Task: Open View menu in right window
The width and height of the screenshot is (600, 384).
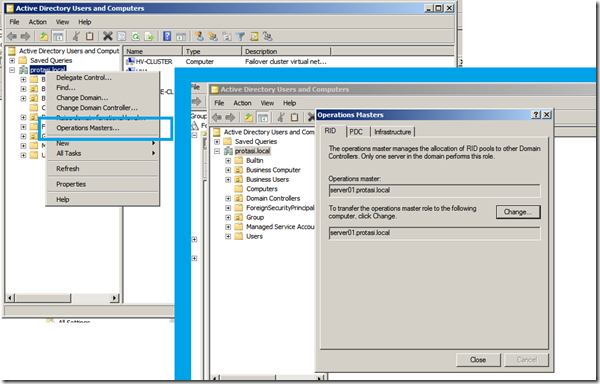Action: tap(267, 103)
